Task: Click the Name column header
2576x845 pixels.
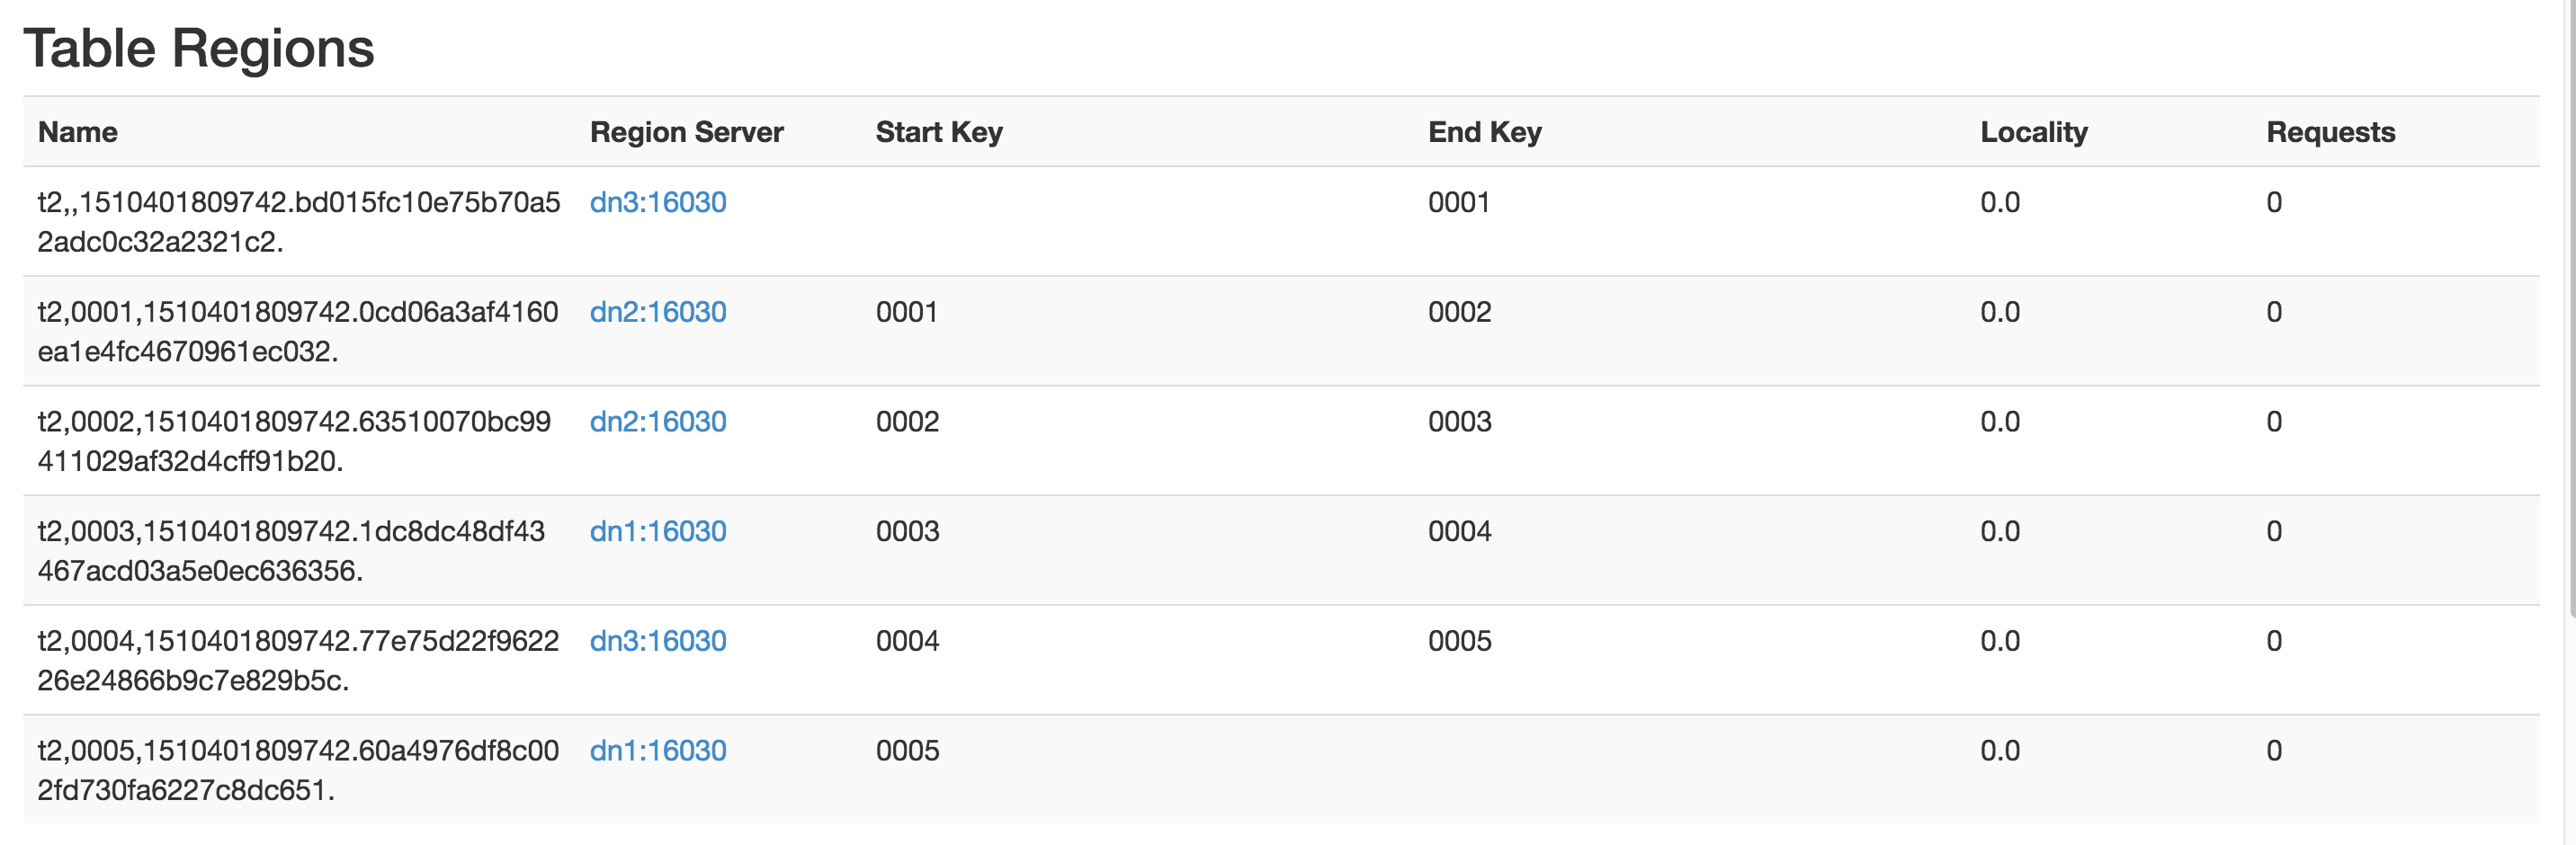Action: coord(78,132)
